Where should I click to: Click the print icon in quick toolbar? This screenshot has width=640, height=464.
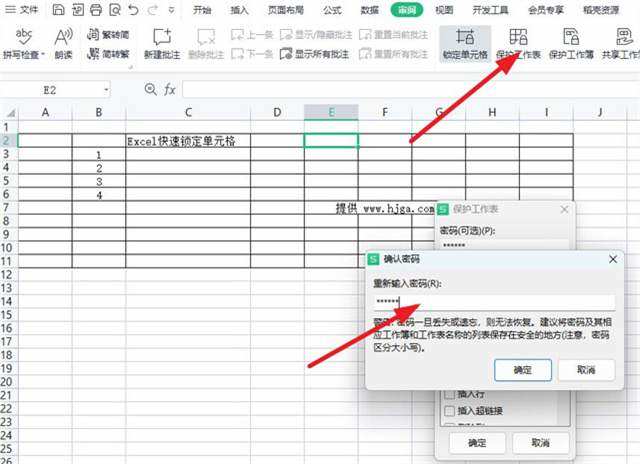click(96, 9)
